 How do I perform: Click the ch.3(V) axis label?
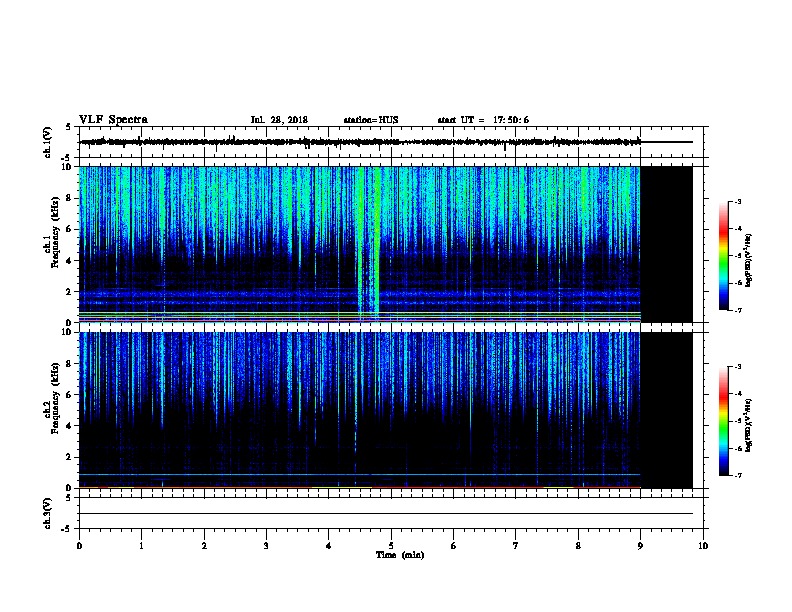tap(47, 513)
